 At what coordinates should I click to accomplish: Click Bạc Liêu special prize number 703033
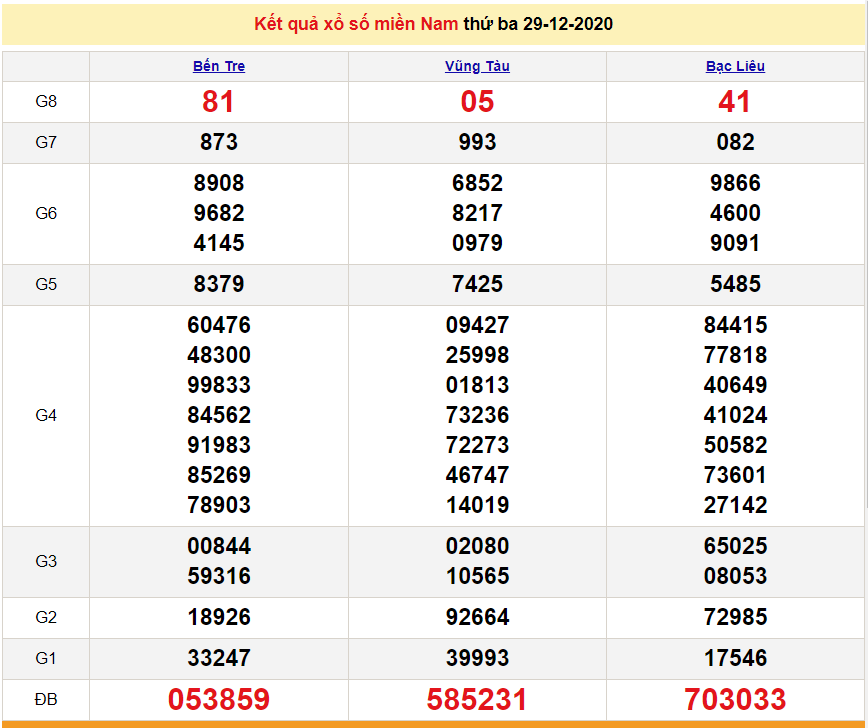click(735, 699)
